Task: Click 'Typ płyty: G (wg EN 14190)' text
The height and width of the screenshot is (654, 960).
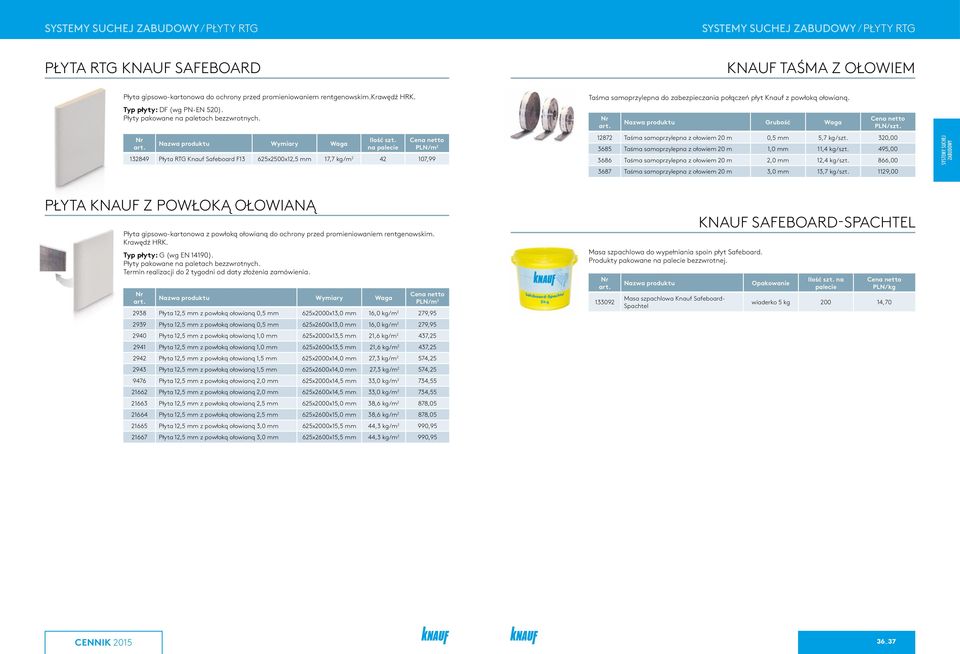Action: click(x=168, y=255)
